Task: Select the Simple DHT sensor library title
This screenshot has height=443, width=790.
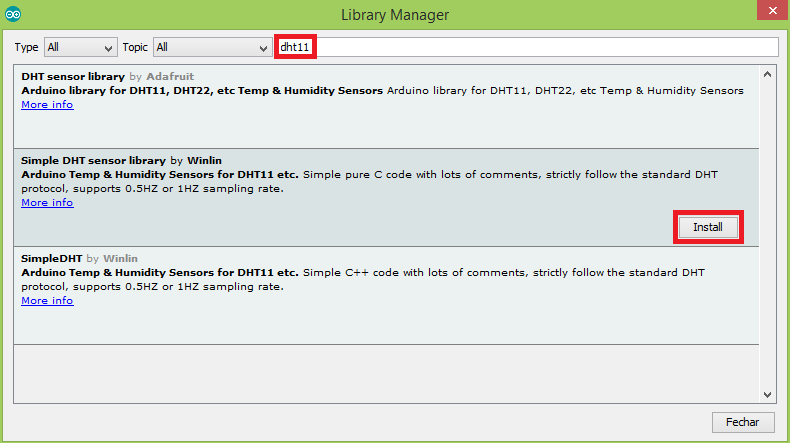Action: pyautogui.click(x=93, y=161)
